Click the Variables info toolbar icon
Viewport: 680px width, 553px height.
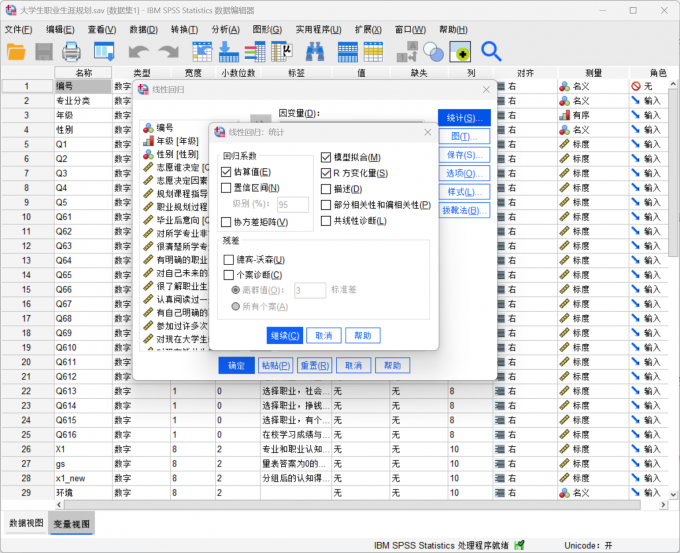pyautogui.click(x=255, y=52)
